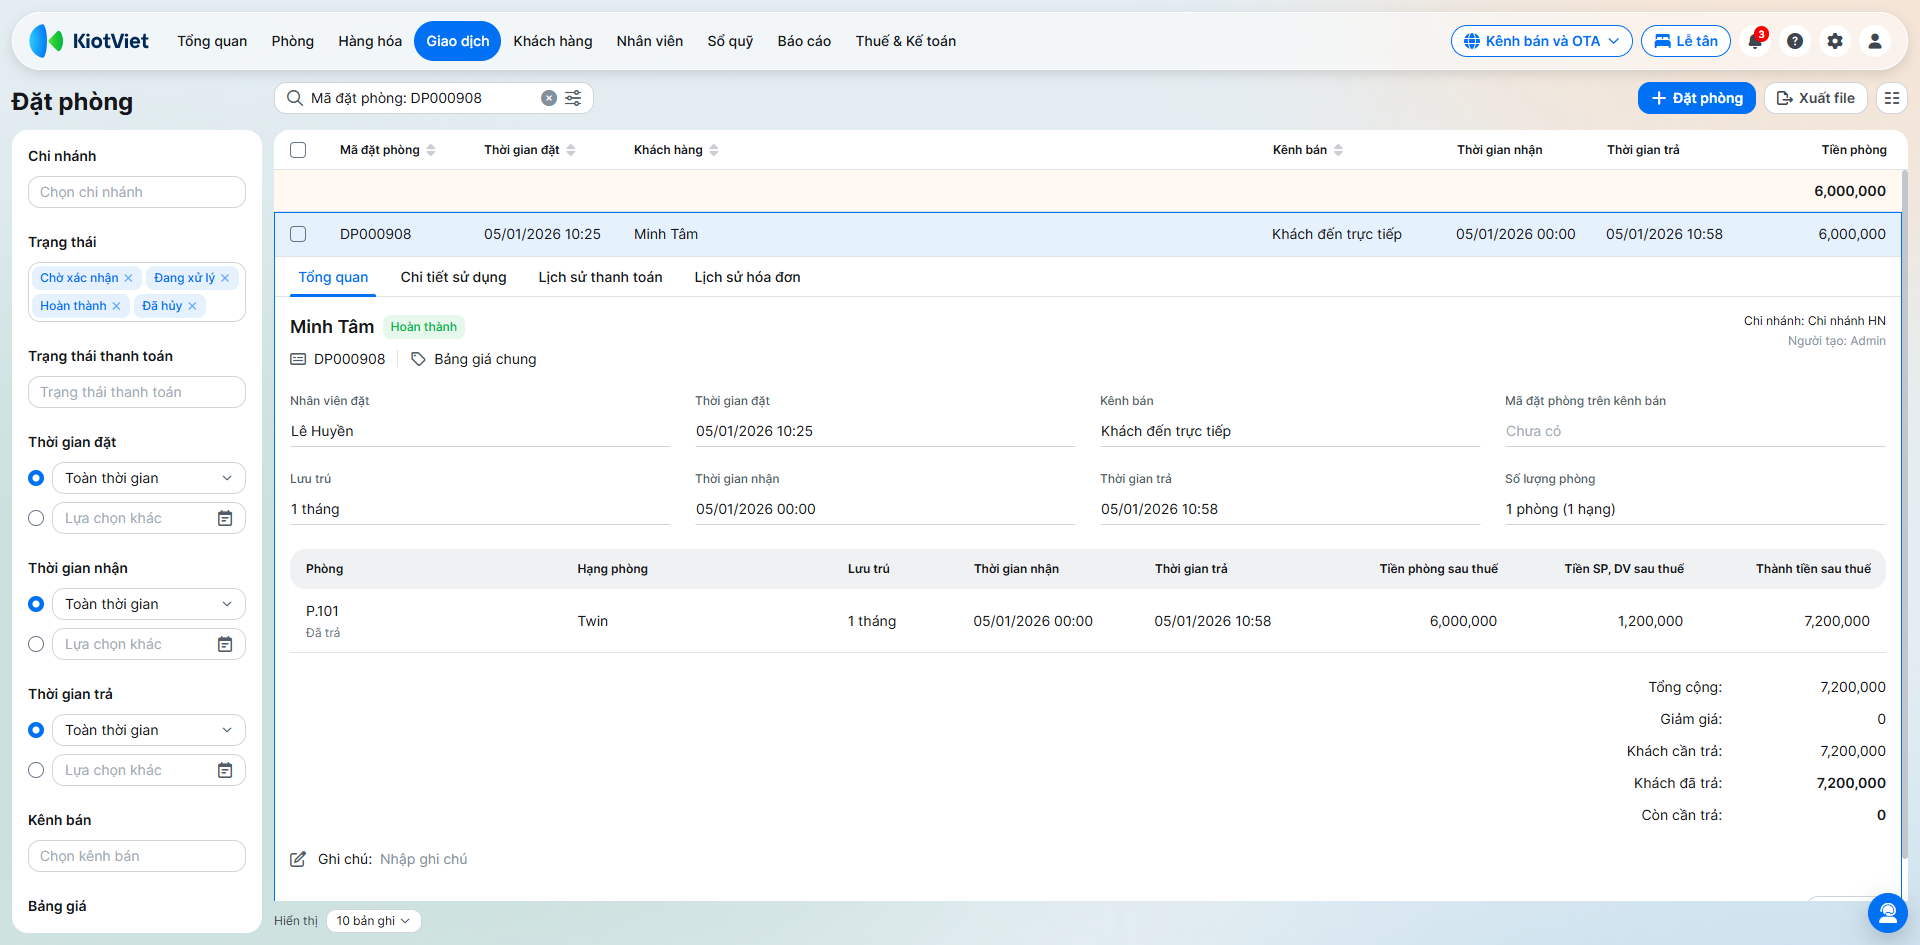Viewport: 1920px width, 945px height.
Task: Select Toàn thời gian radio under Thời gian nhận
Action: tap(36, 604)
